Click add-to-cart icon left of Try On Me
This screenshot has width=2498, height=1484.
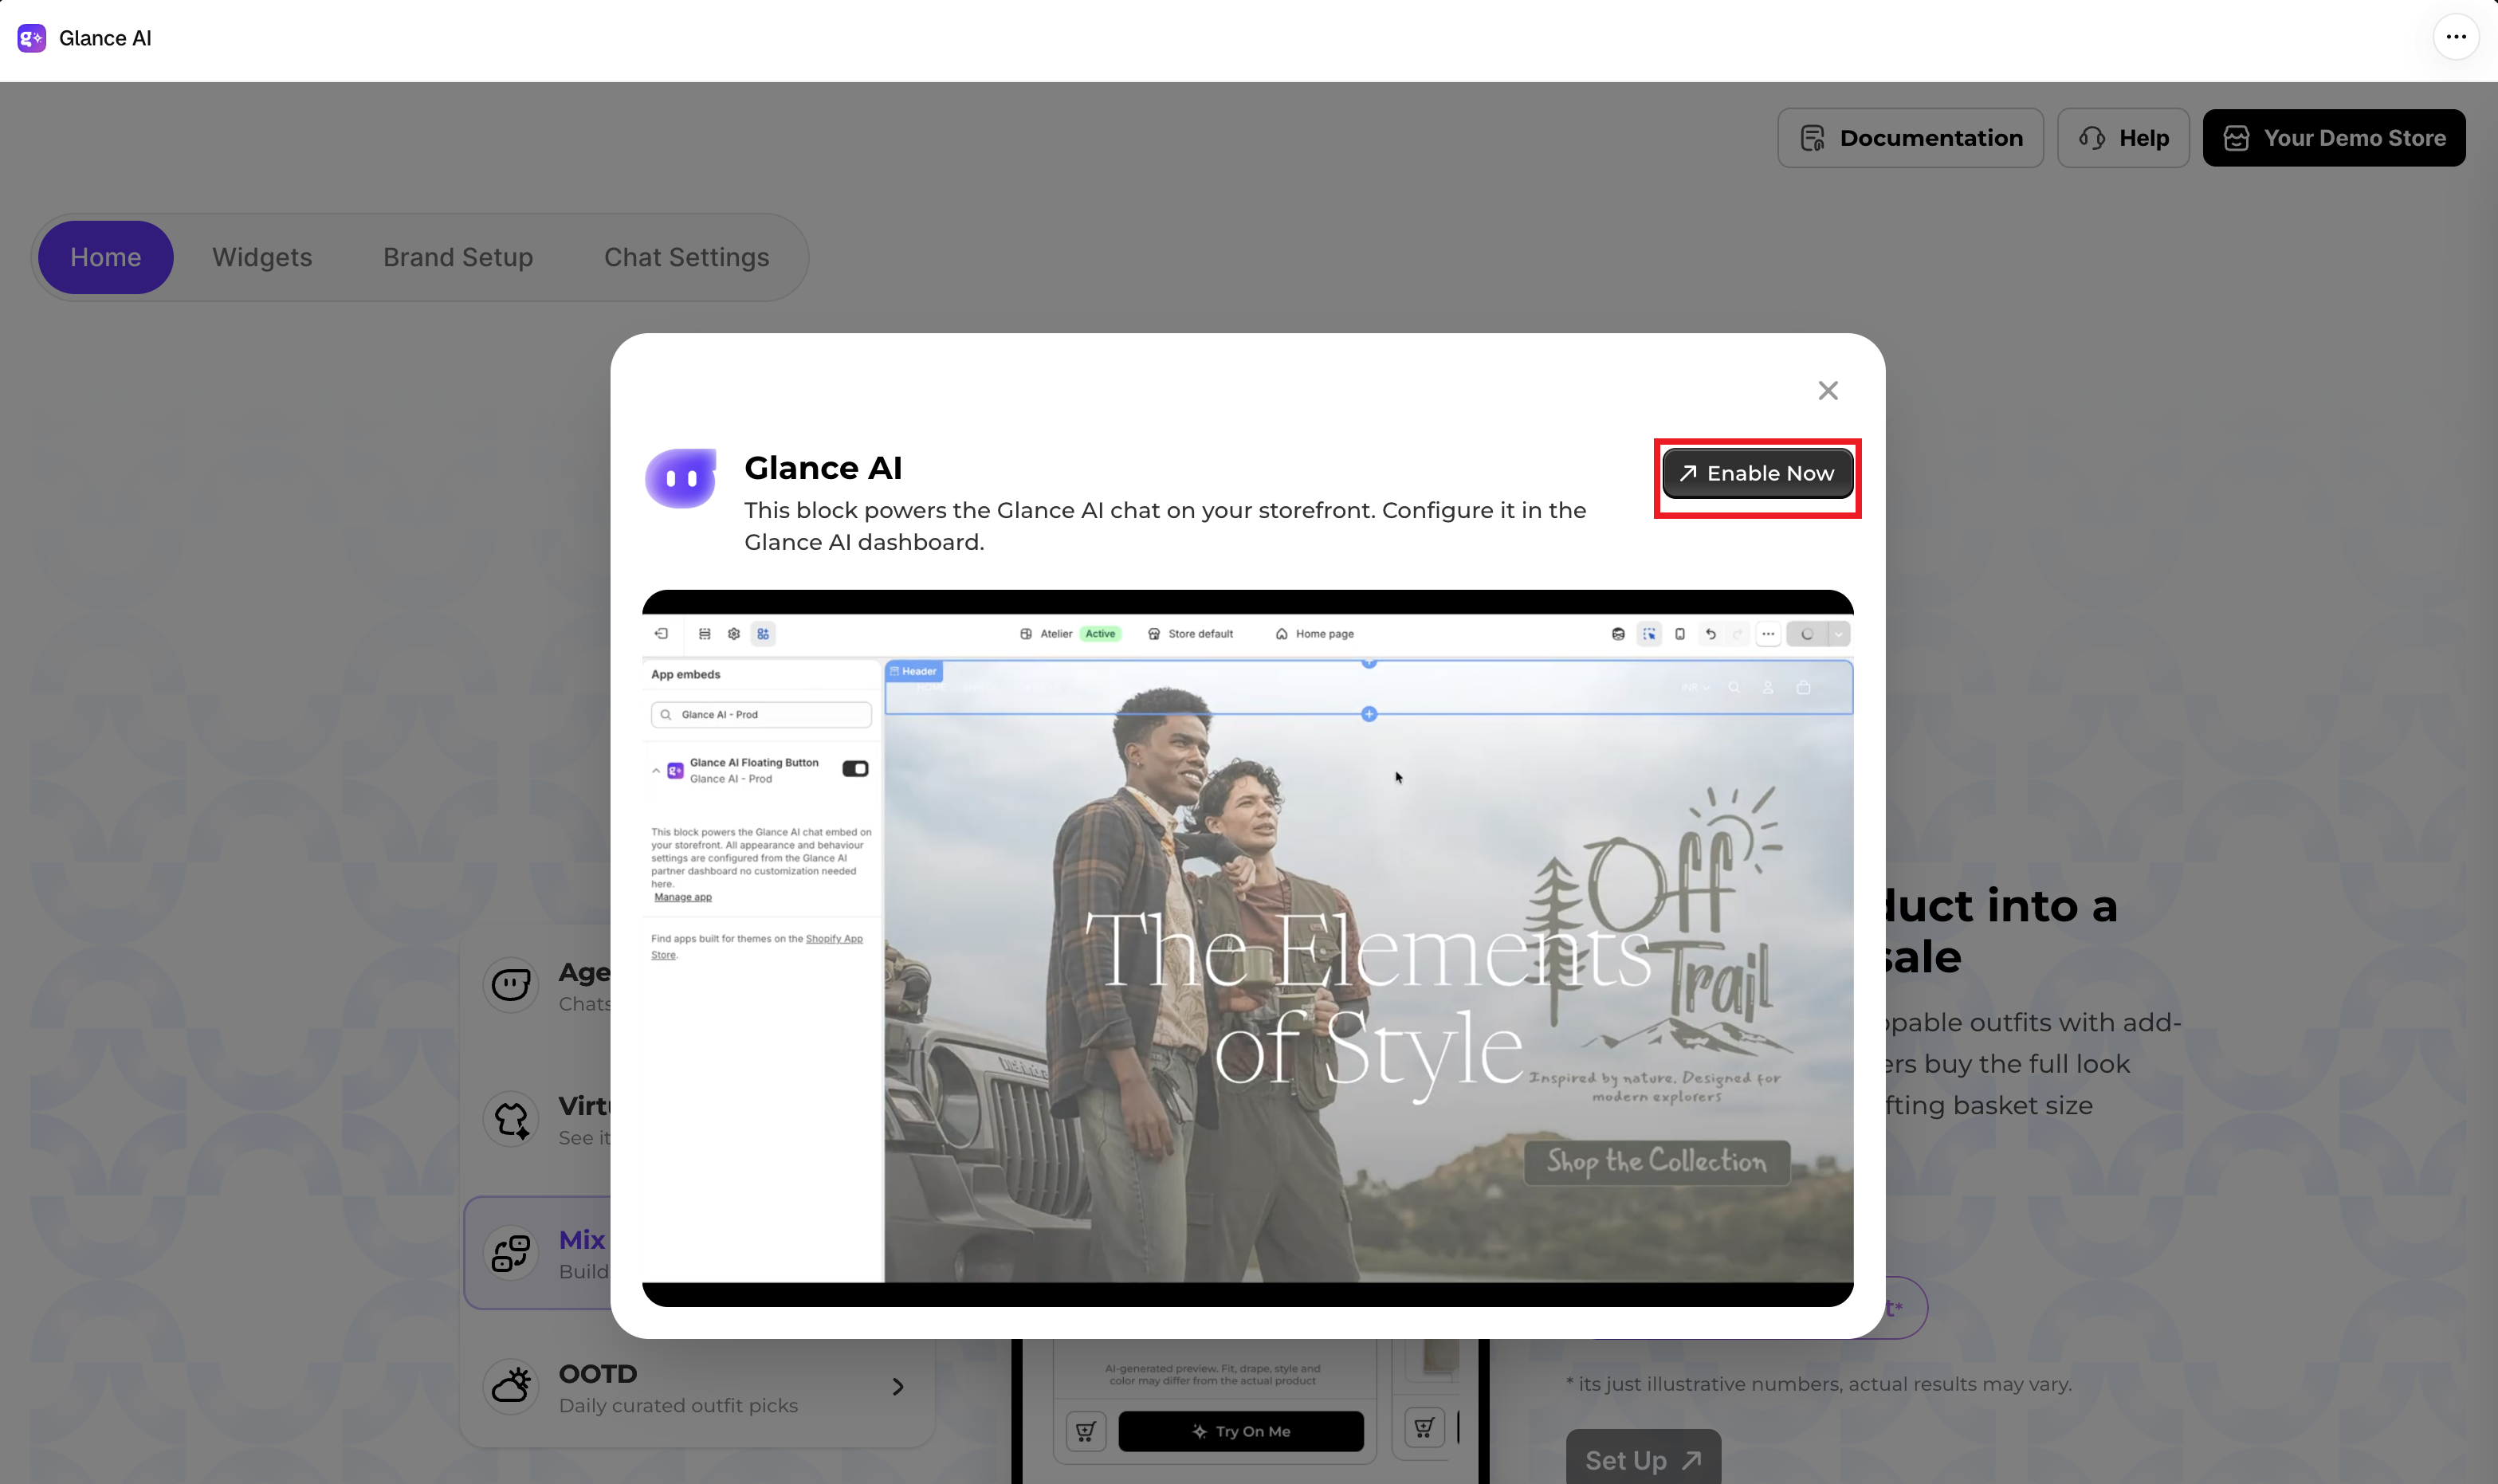pyautogui.click(x=1086, y=1431)
